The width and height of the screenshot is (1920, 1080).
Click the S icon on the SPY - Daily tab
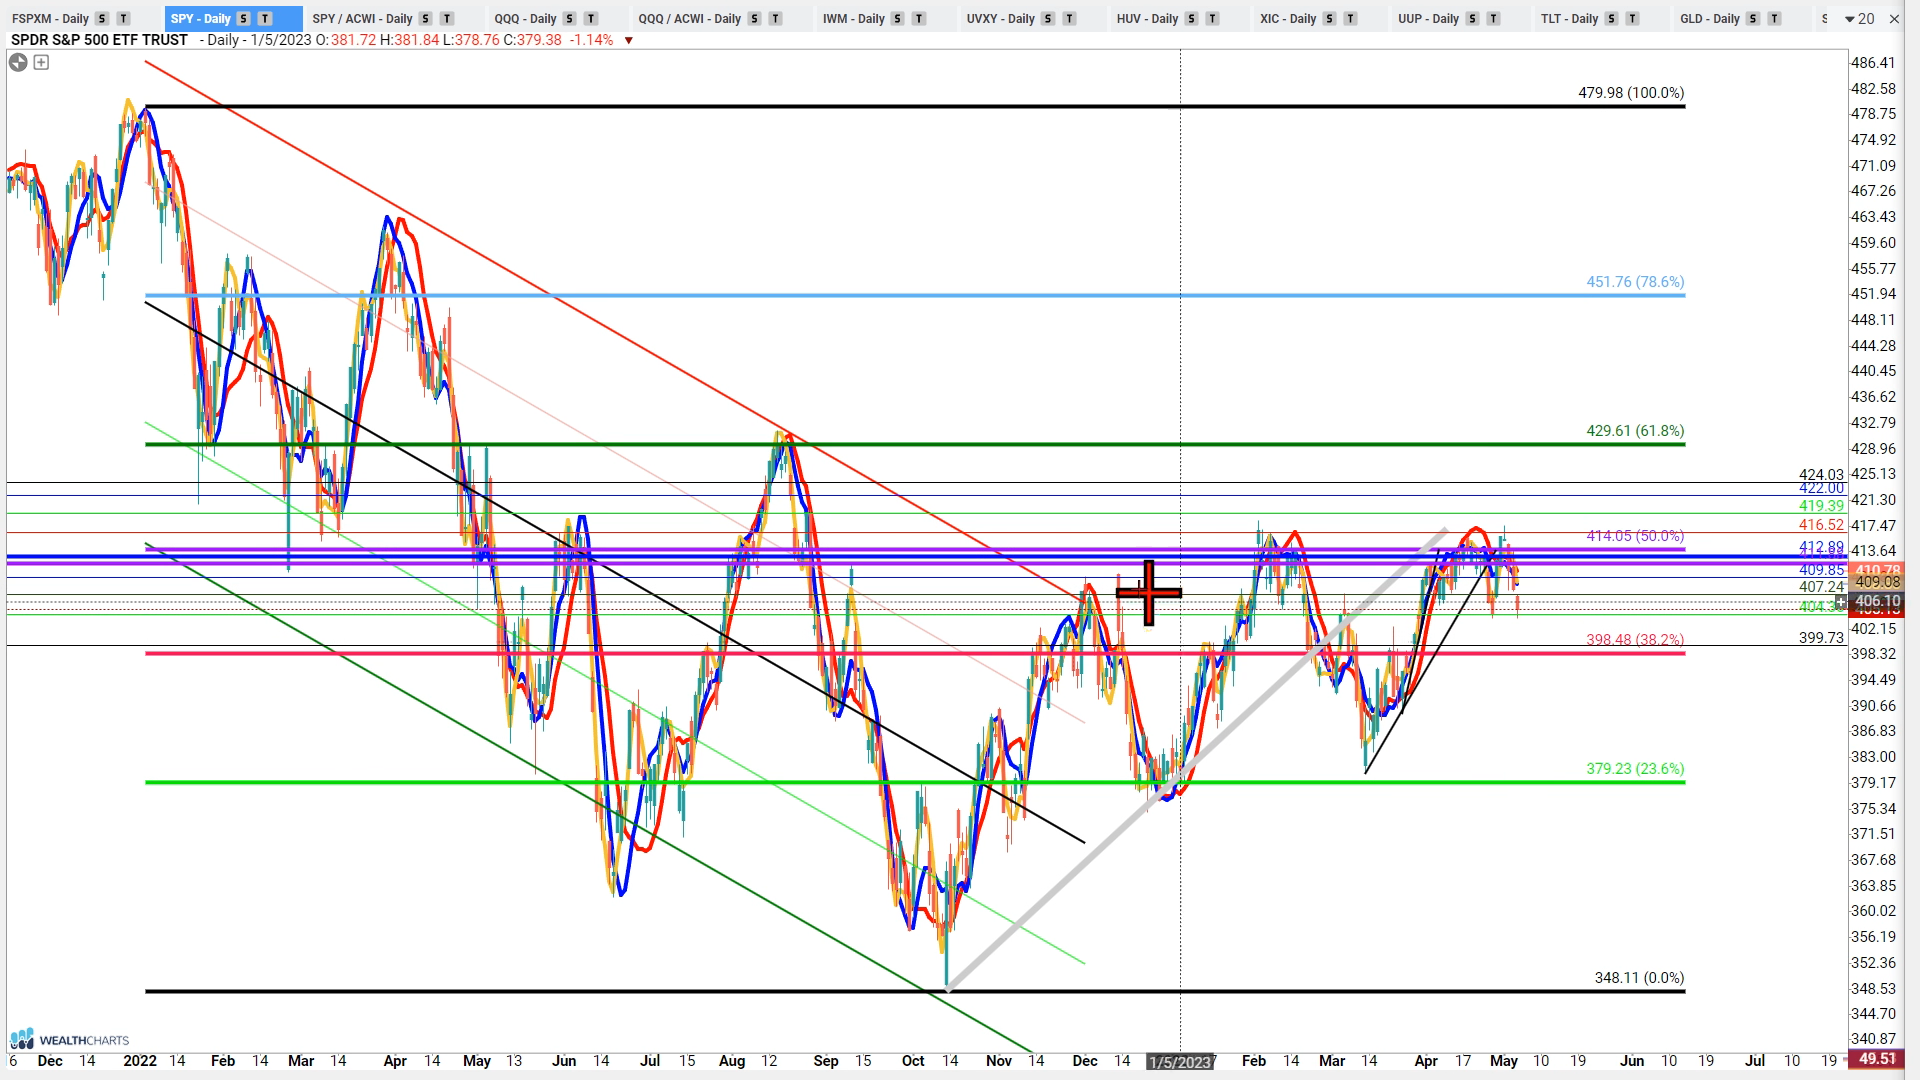click(x=243, y=19)
